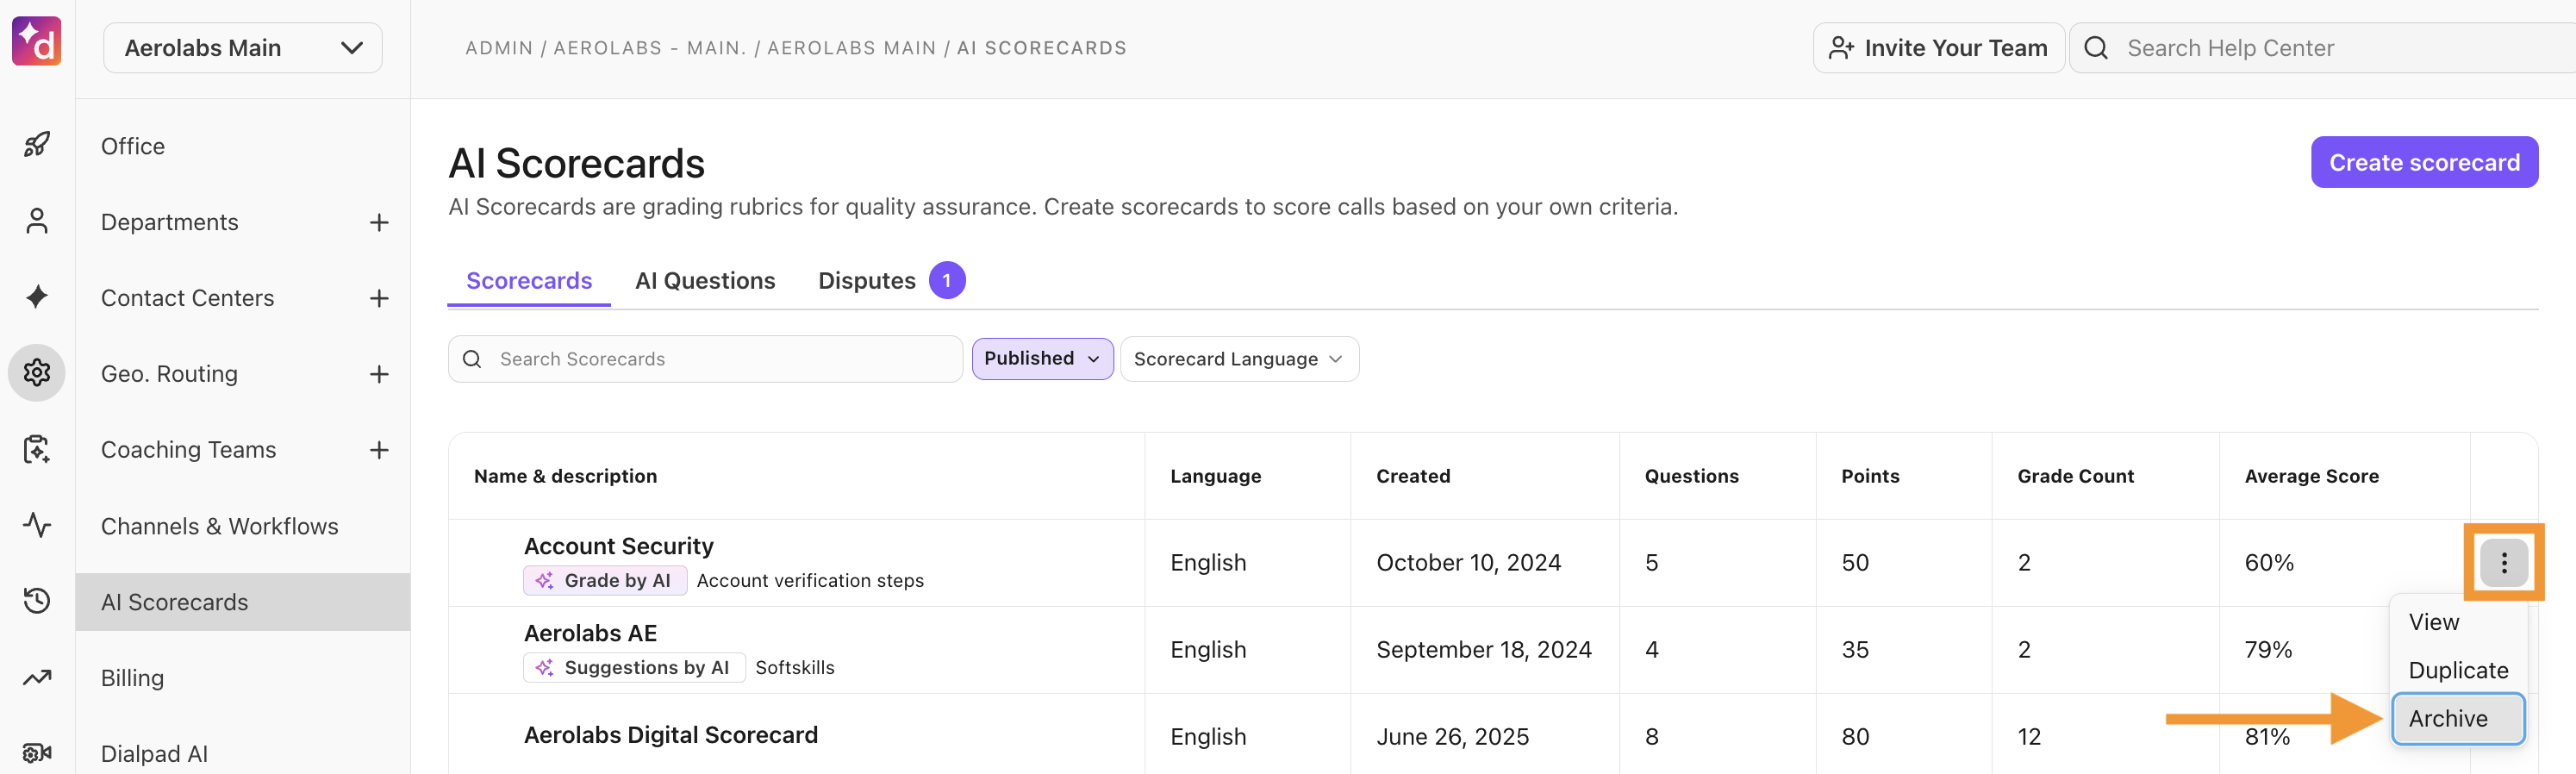Open the settings gear sidebar icon
Viewport: 2576px width, 774px height.
point(37,373)
